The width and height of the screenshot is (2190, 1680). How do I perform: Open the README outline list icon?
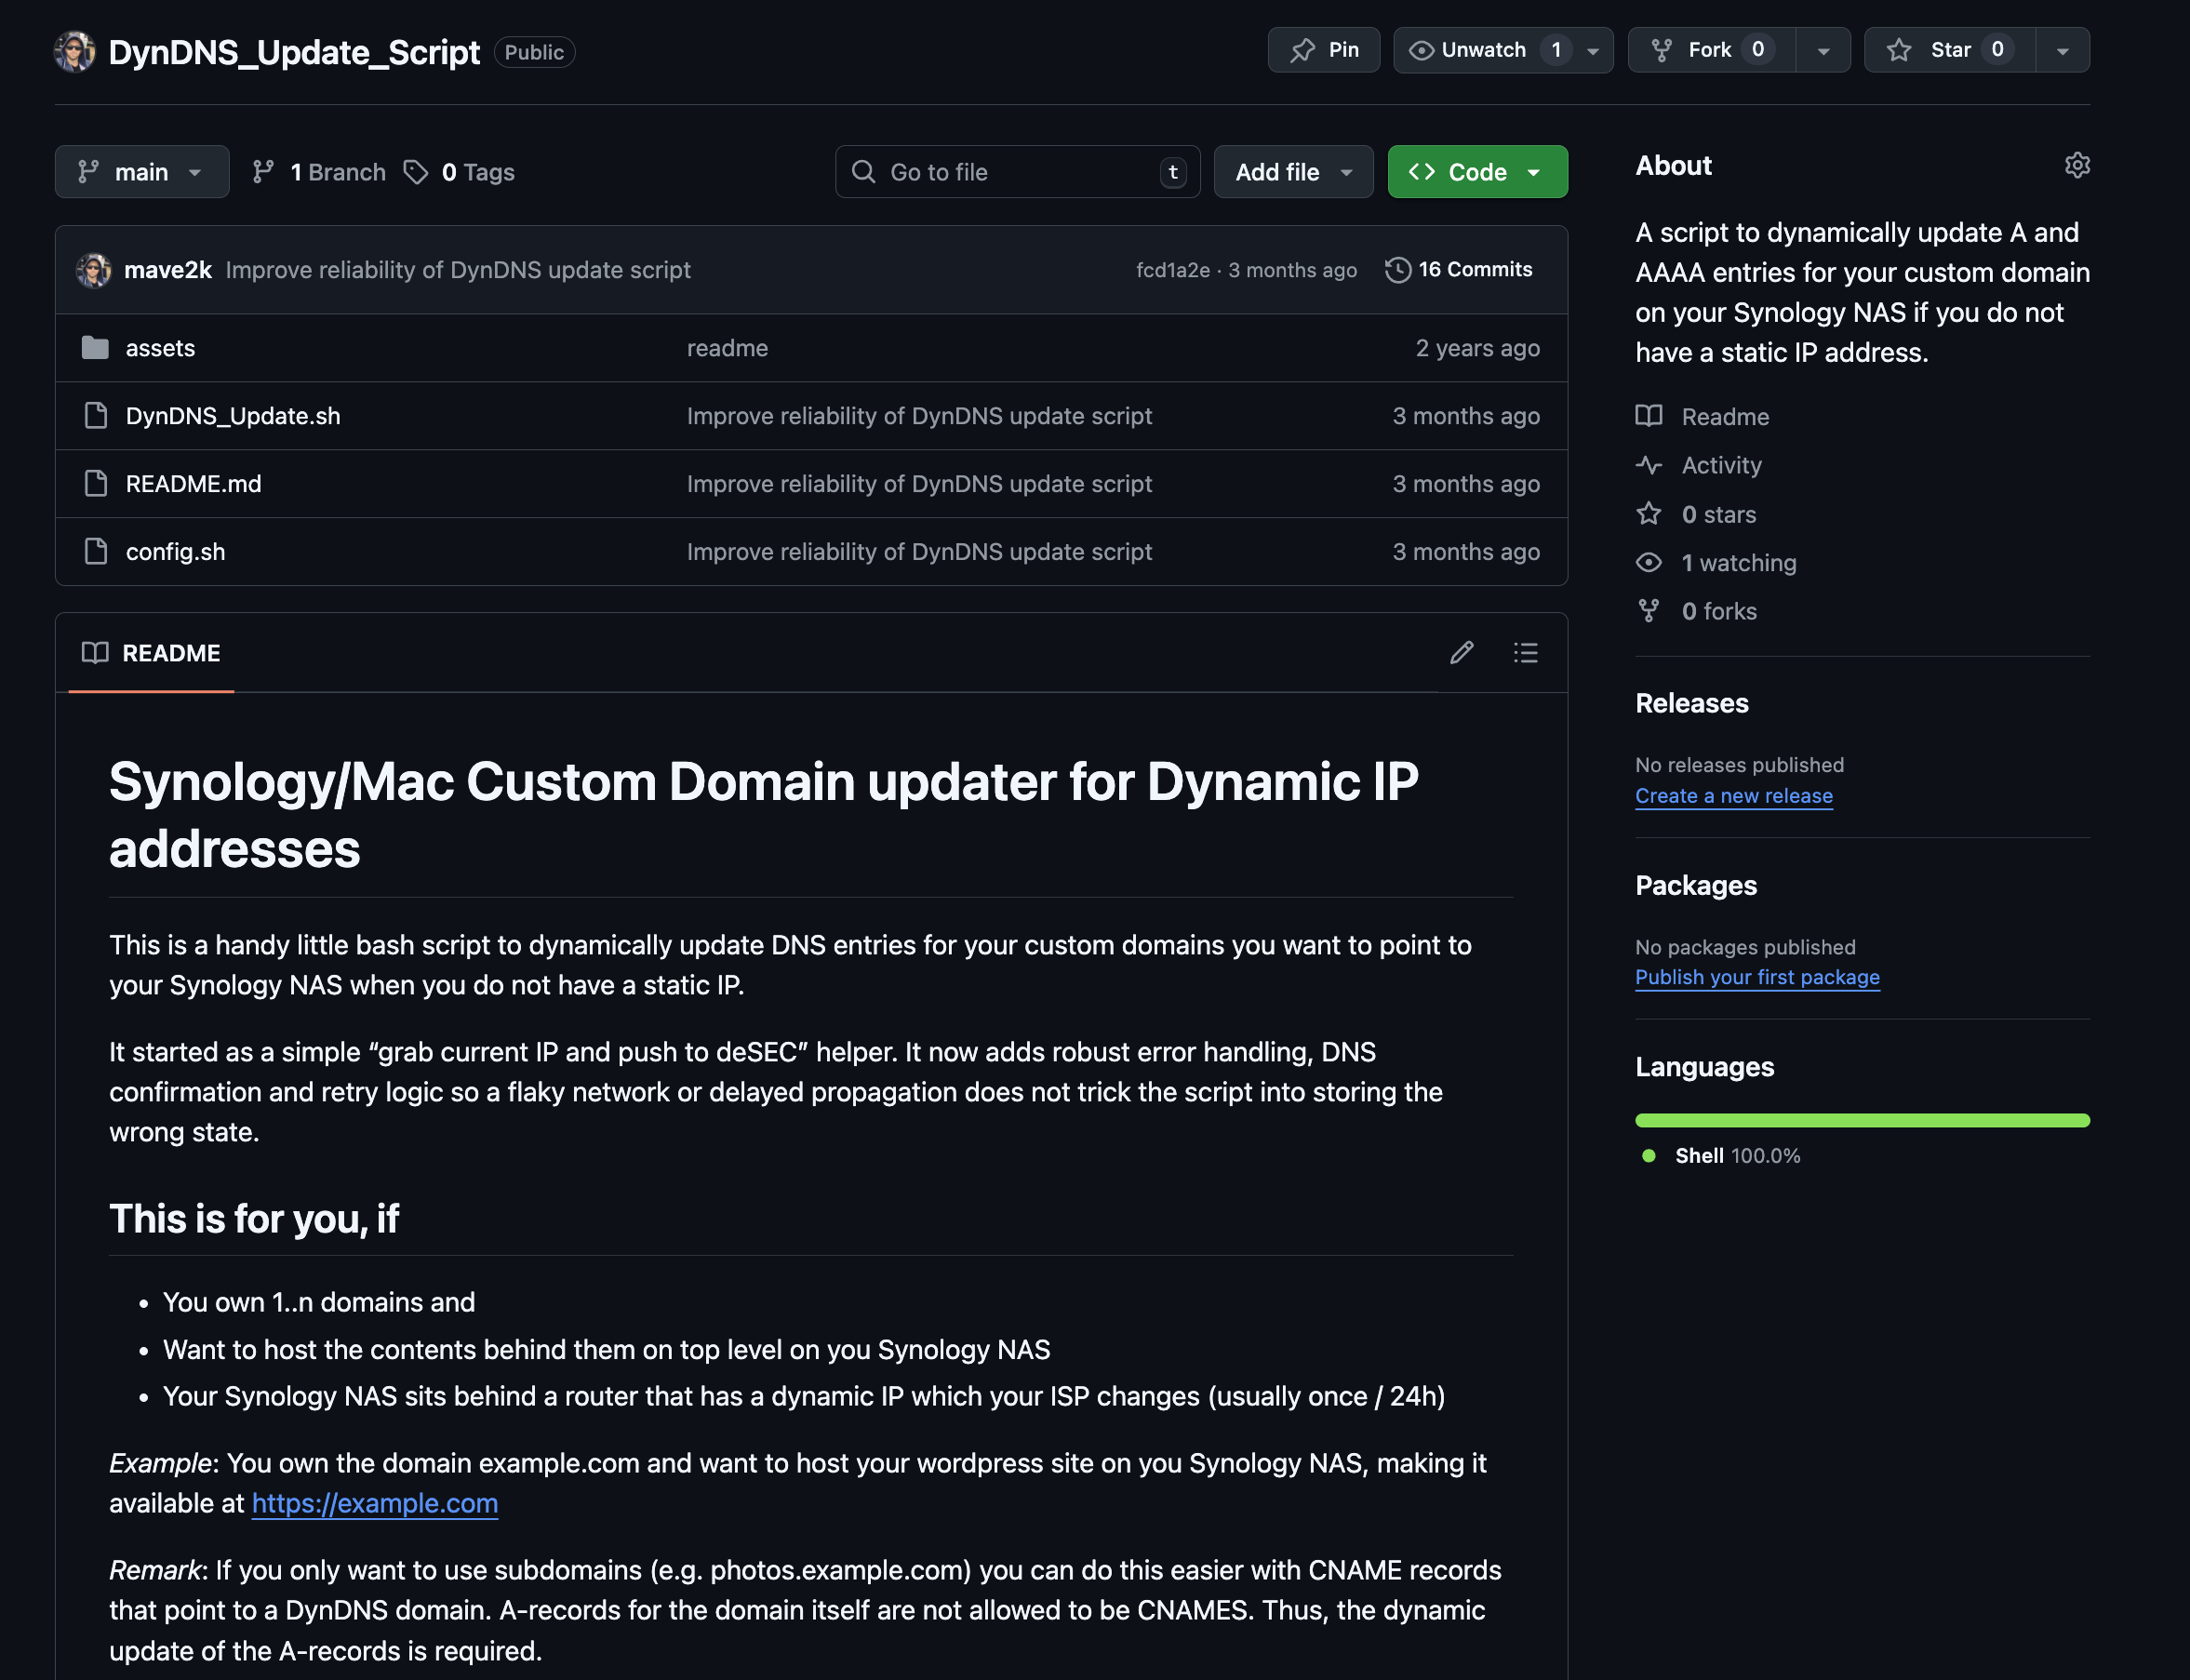pos(1525,653)
